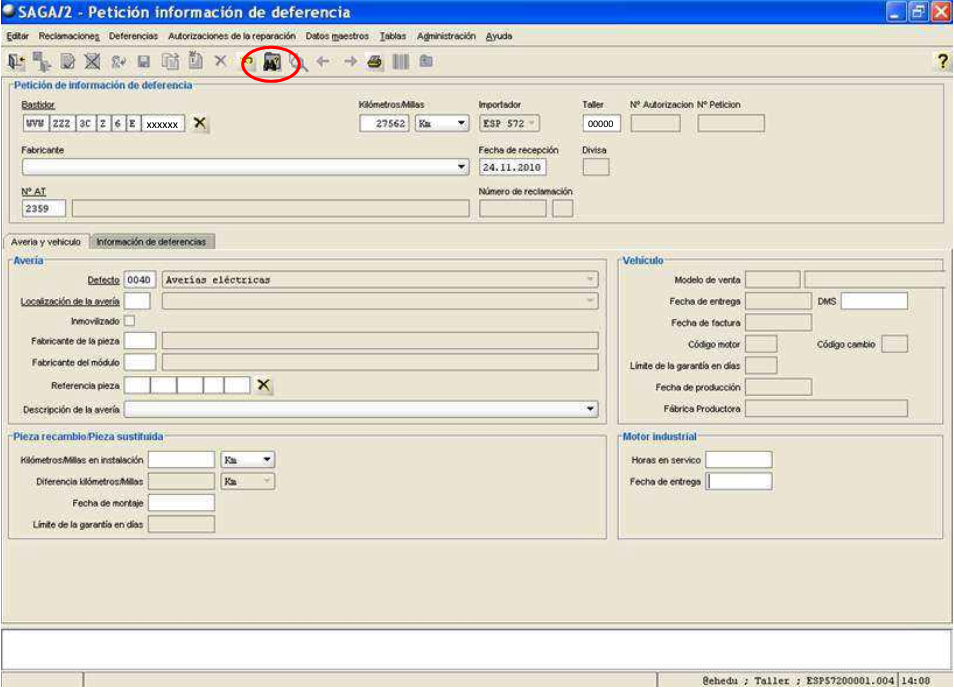
Task: Click Bastidor segment showing xxxxxx
Action: pos(162,124)
